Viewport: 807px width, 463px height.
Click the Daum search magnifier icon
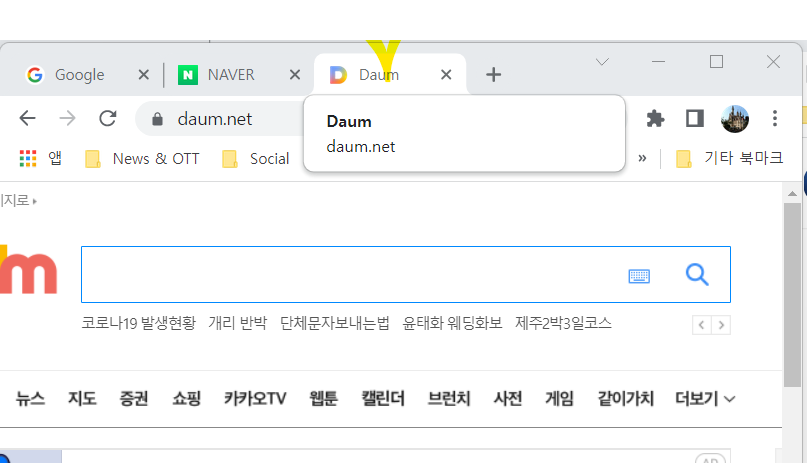click(x=697, y=275)
